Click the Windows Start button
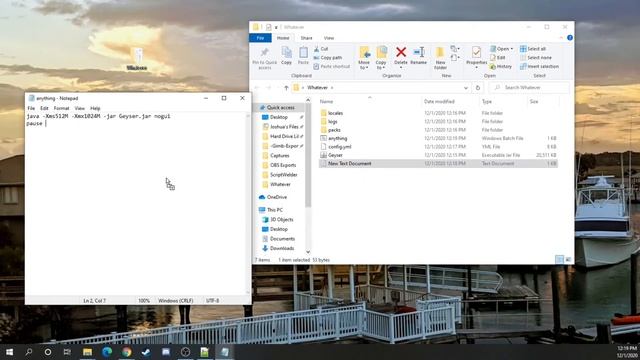The width and height of the screenshot is (640, 360). pyautogui.click(x=9, y=352)
